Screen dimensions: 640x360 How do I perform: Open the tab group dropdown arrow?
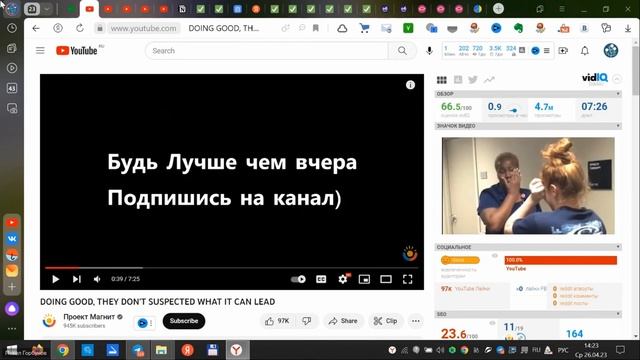pos(47,9)
